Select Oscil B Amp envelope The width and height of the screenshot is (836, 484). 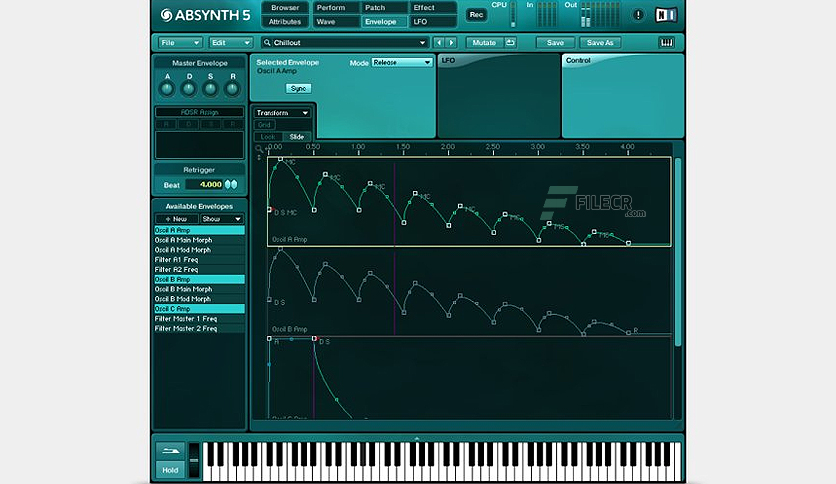coord(199,279)
